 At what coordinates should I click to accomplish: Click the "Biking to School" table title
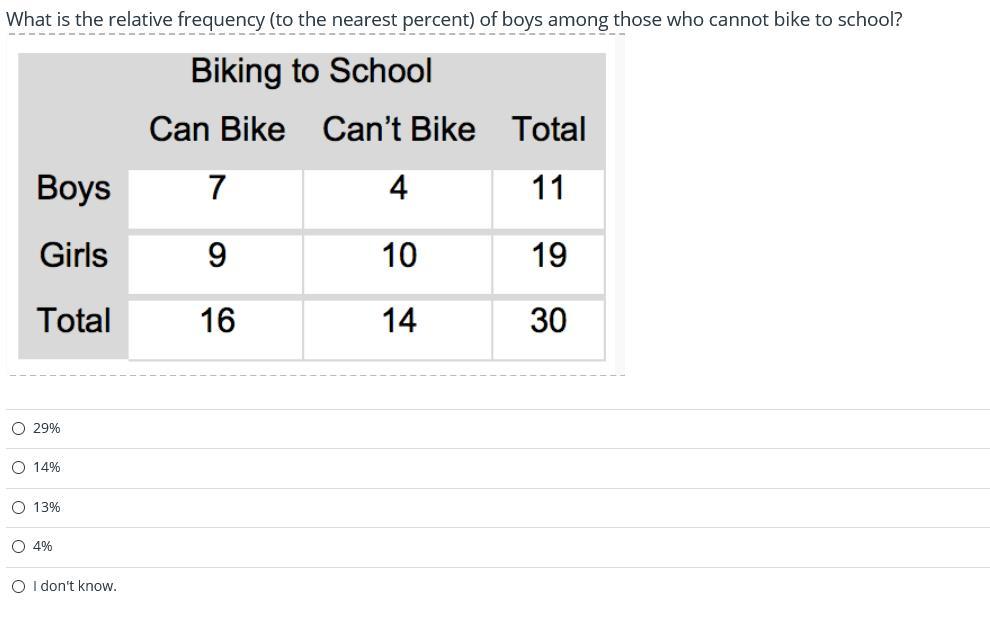point(311,71)
